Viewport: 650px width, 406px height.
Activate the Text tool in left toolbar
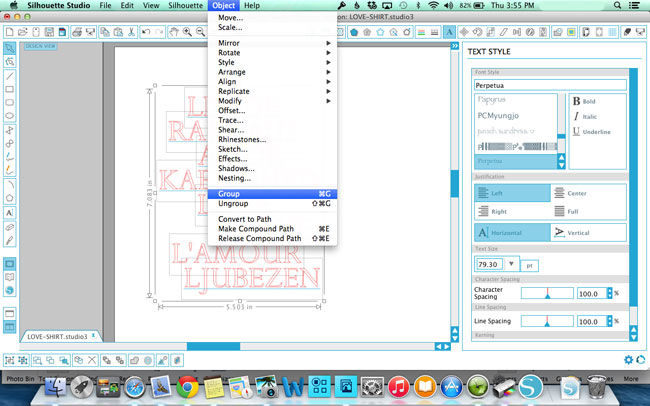10,213
